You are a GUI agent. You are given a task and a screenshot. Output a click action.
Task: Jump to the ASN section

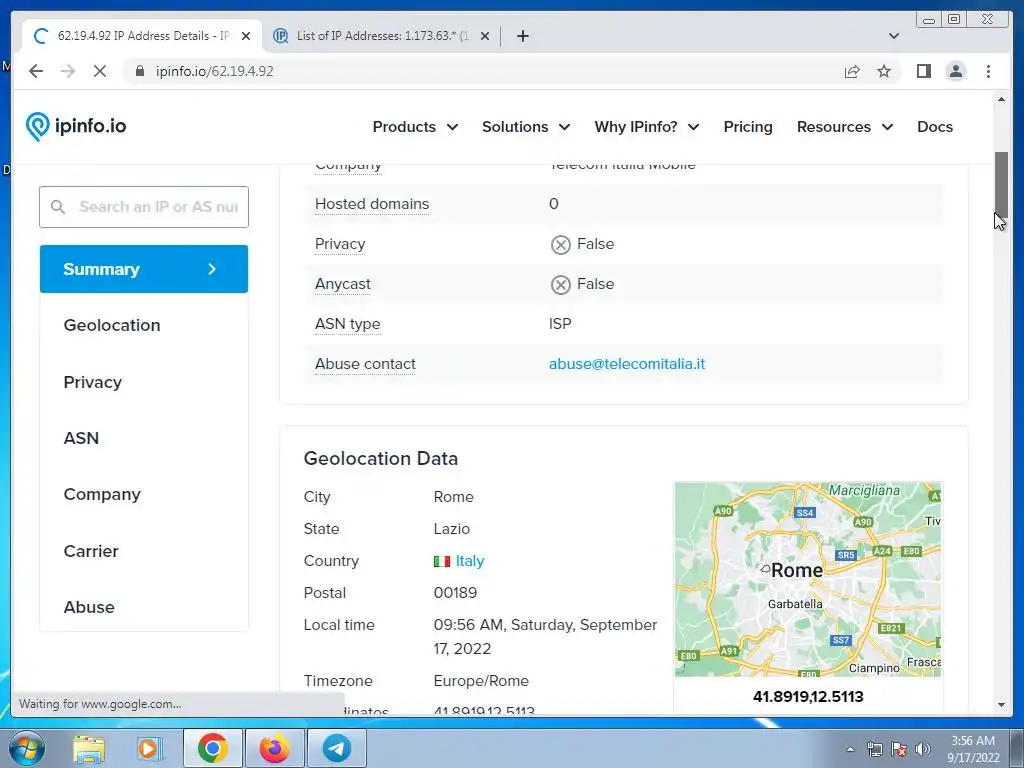point(81,438)
